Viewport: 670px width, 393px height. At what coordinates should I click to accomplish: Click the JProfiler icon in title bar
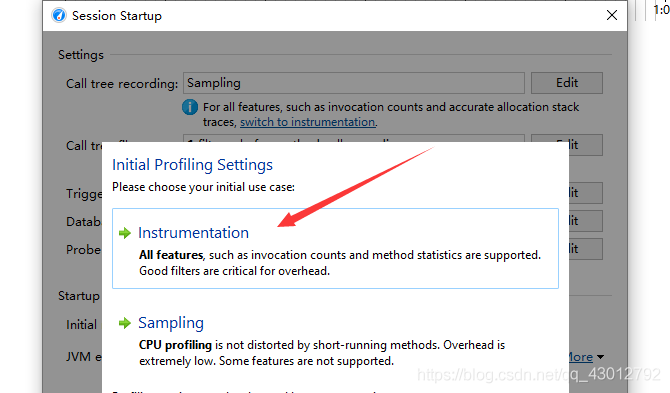point(59,15)
